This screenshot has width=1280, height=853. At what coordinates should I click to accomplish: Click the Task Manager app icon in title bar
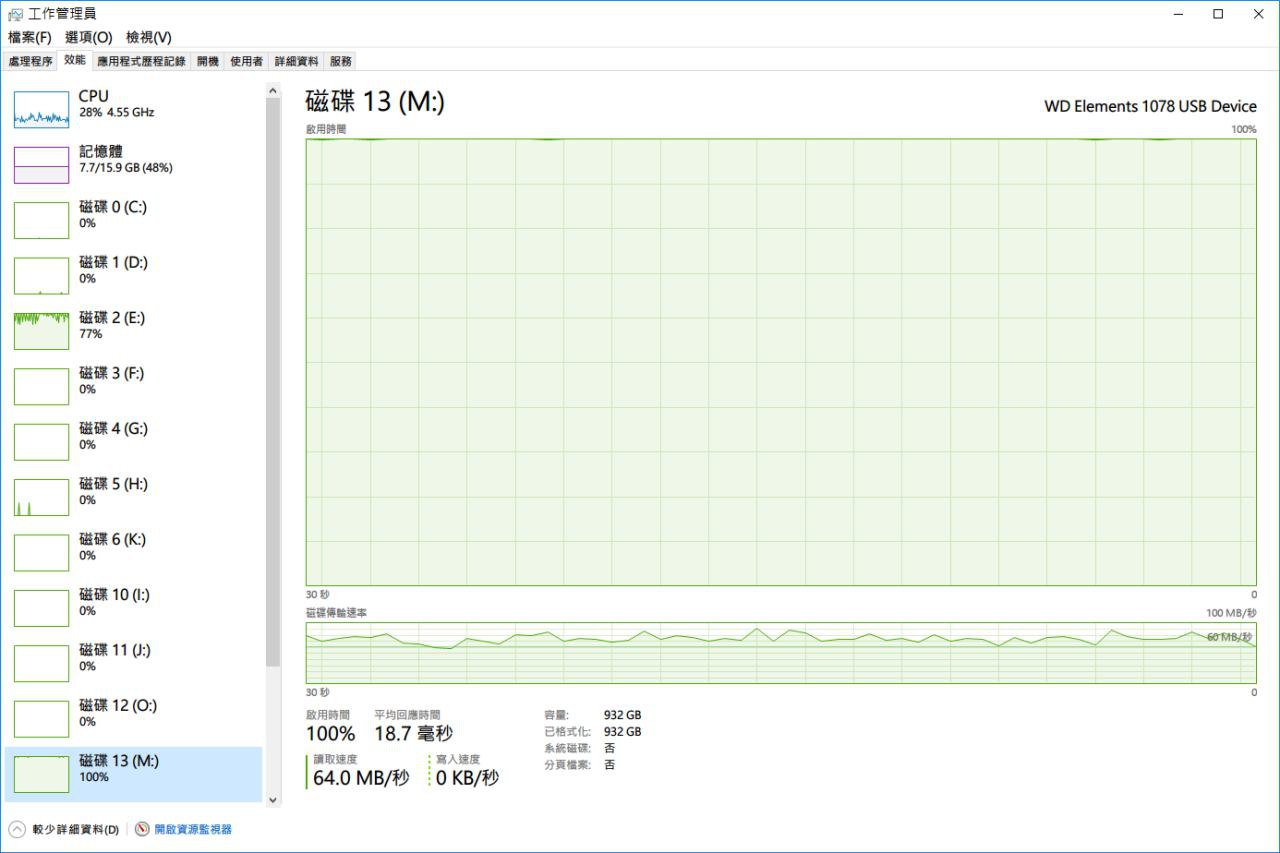[x=15, y=14]
